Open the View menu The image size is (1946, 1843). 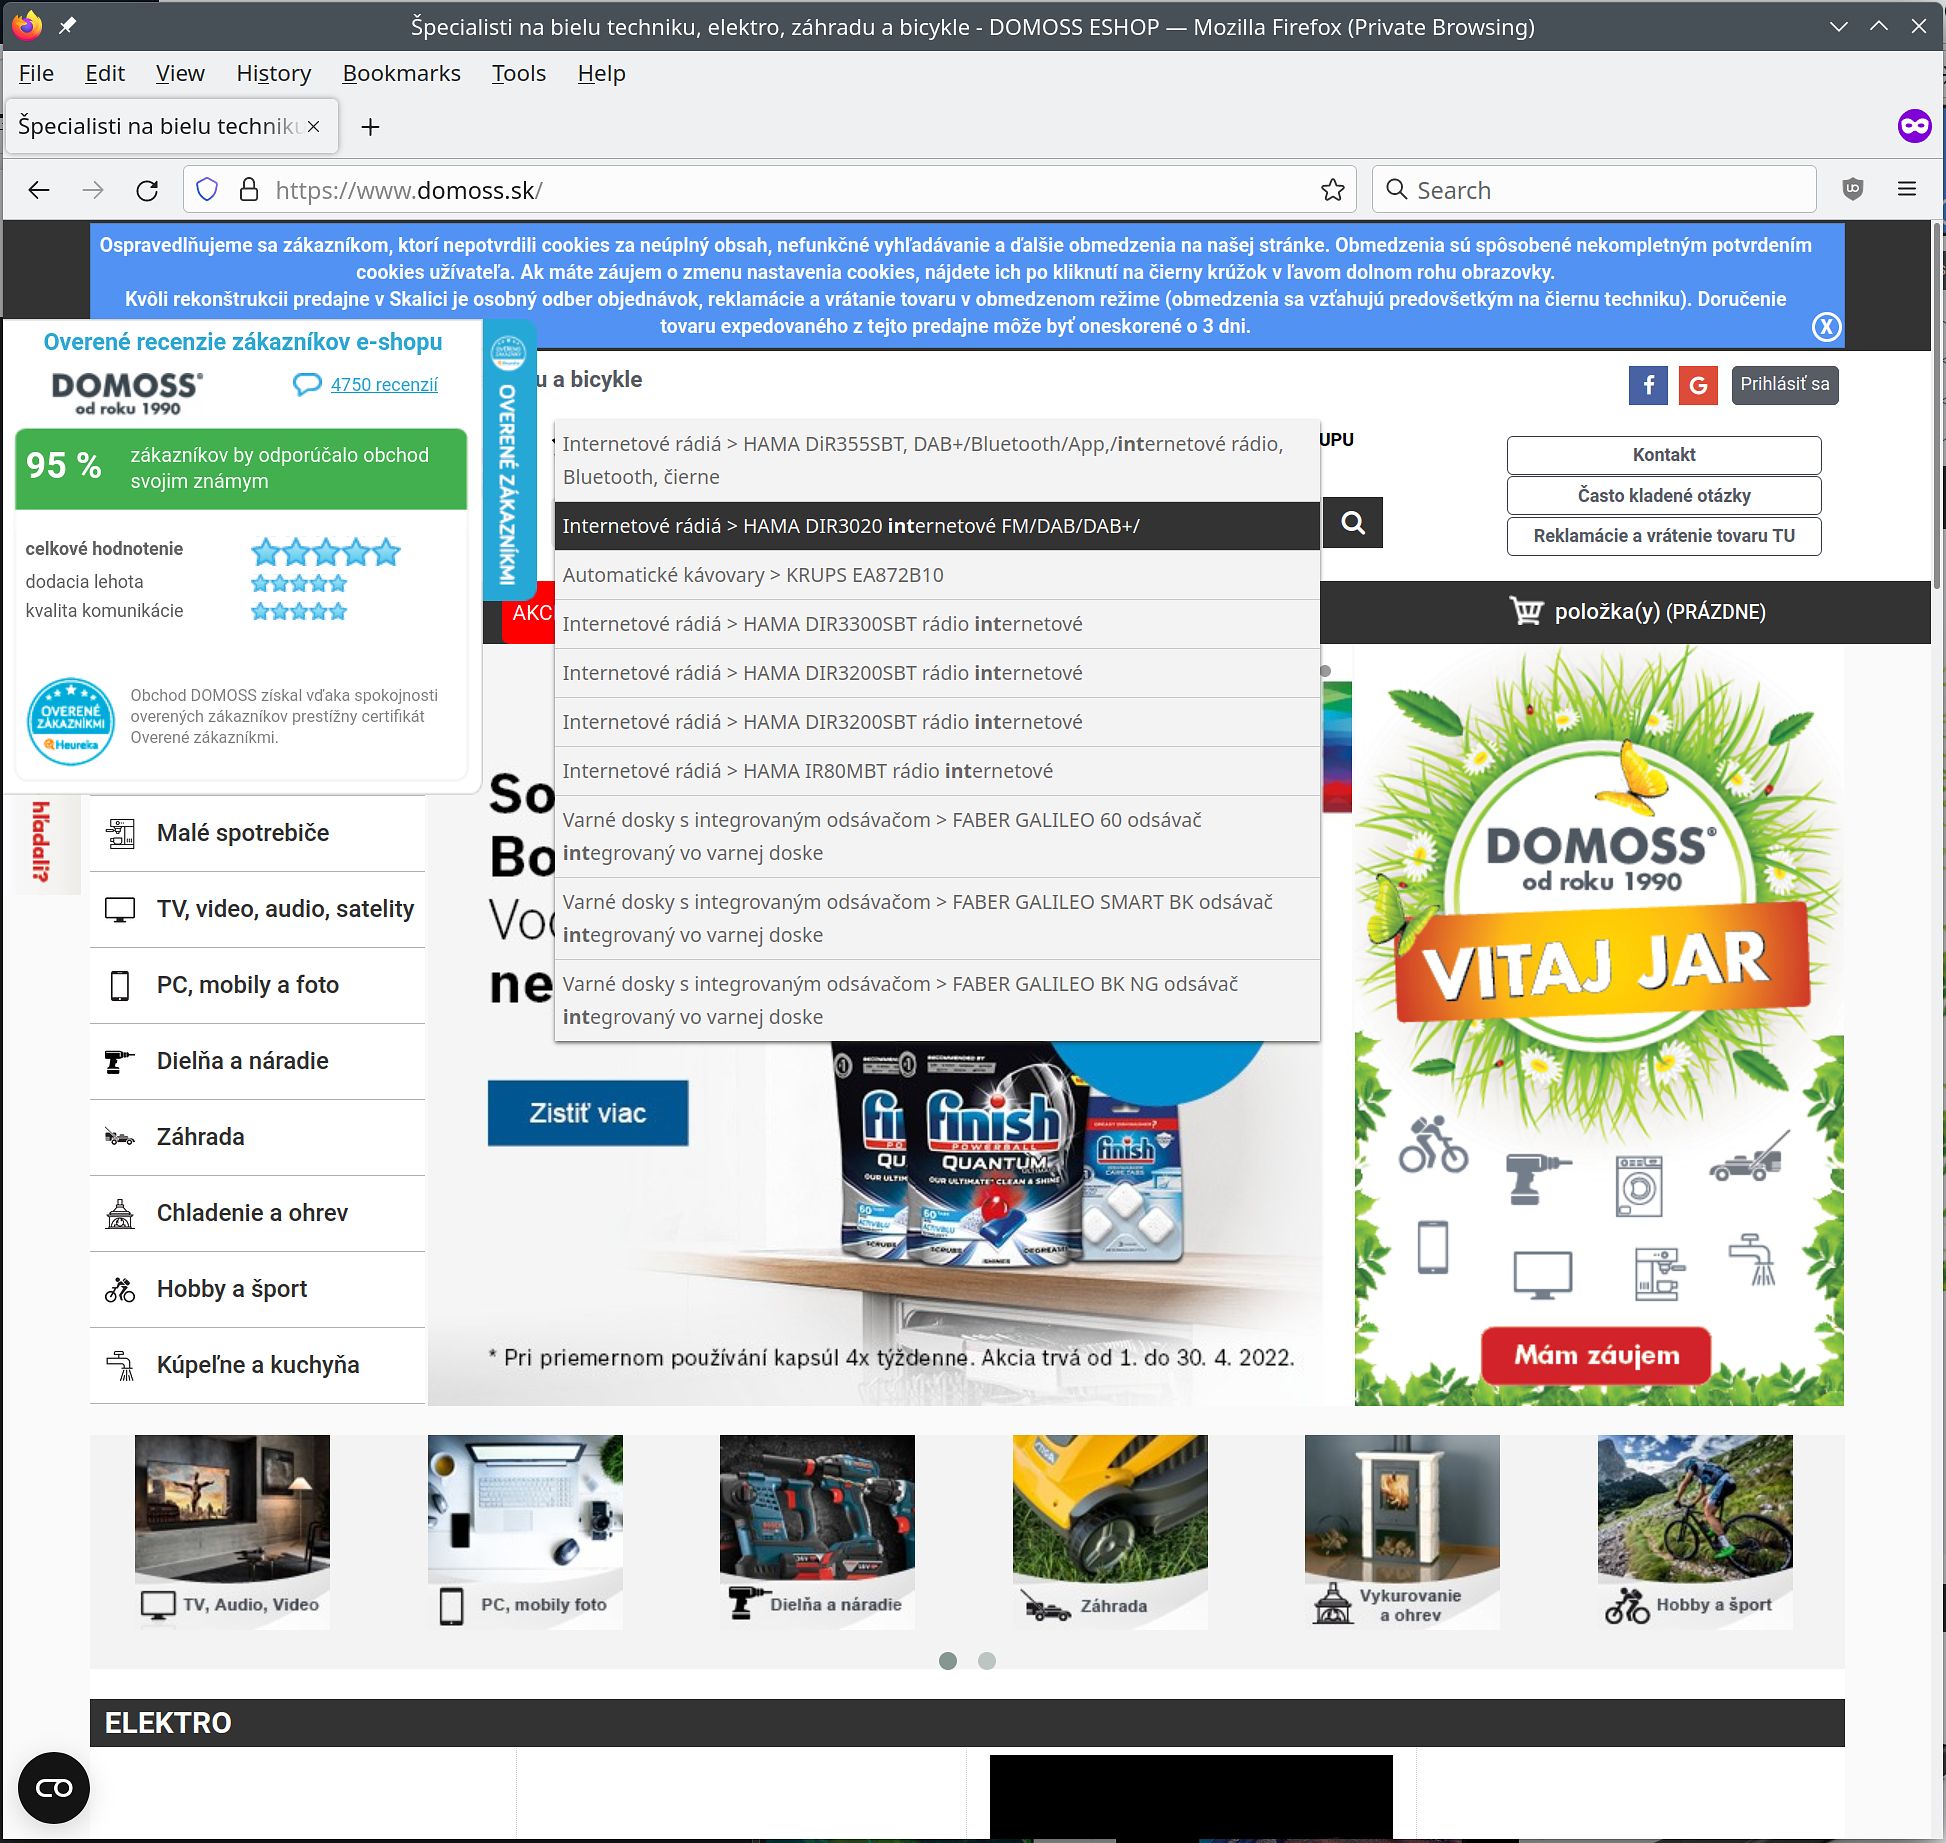[x=180, y=73]
